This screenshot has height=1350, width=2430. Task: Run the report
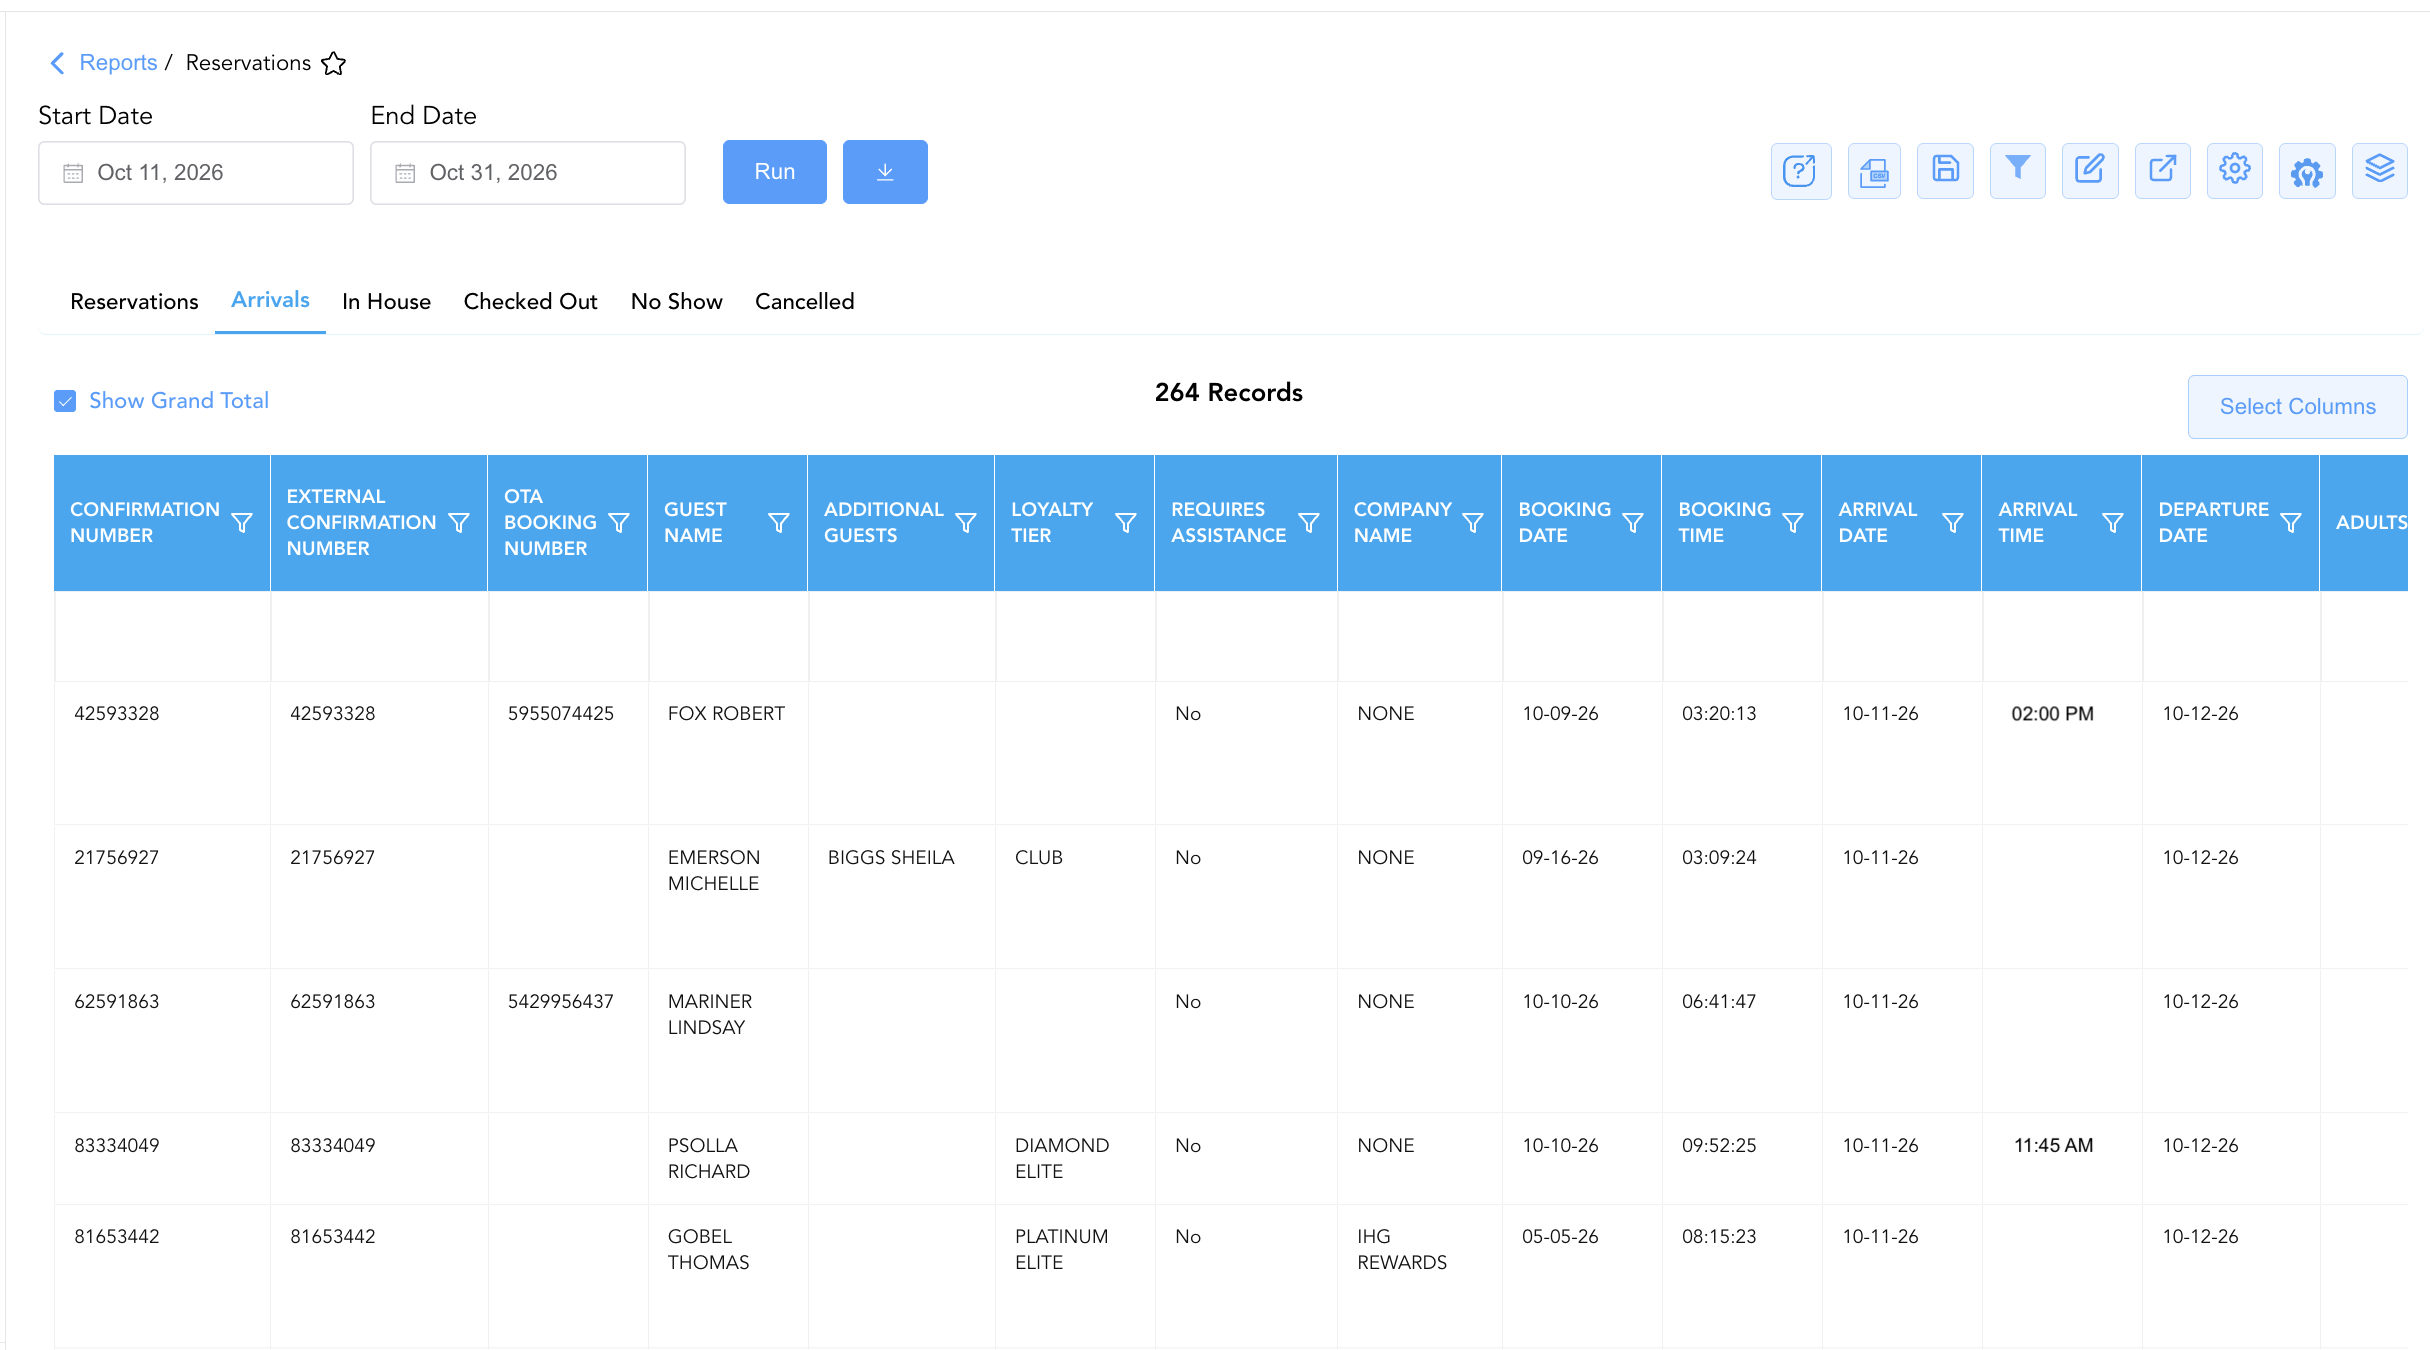coord(775,172)
